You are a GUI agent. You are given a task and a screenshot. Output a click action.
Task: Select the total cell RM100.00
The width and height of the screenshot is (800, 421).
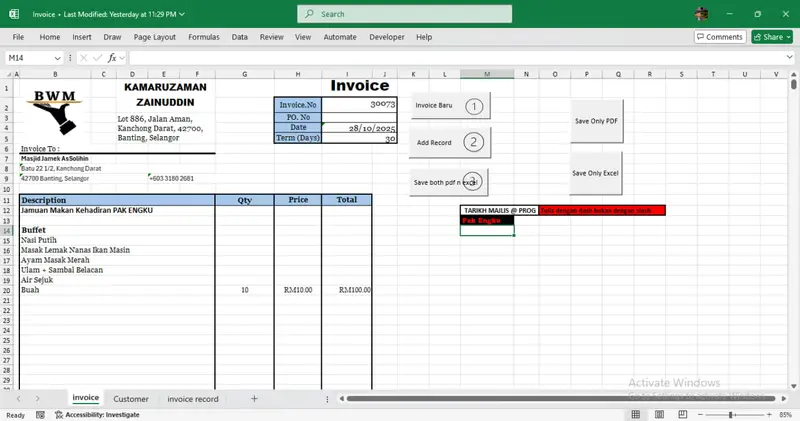[x=347, y=290]
